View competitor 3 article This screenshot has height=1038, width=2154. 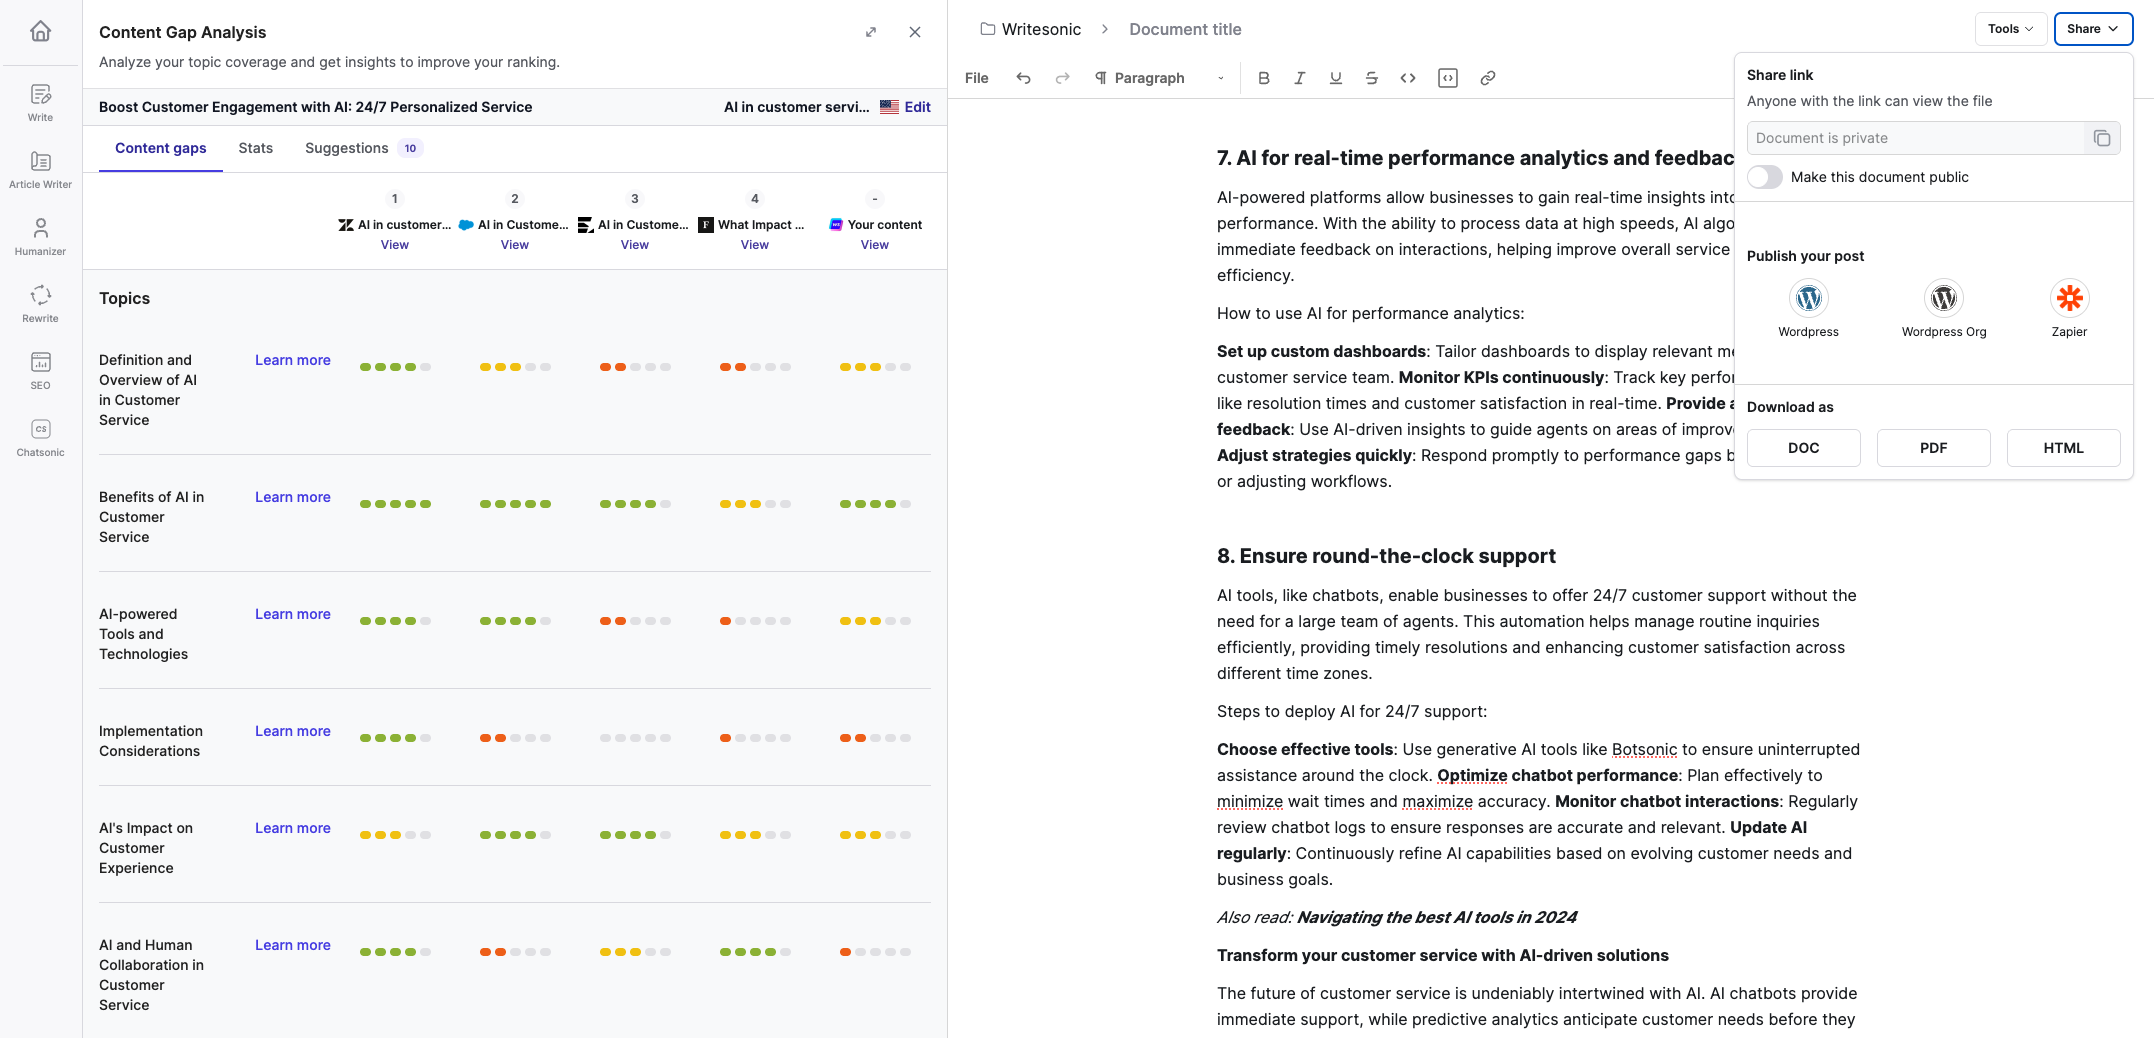[634, 245]
